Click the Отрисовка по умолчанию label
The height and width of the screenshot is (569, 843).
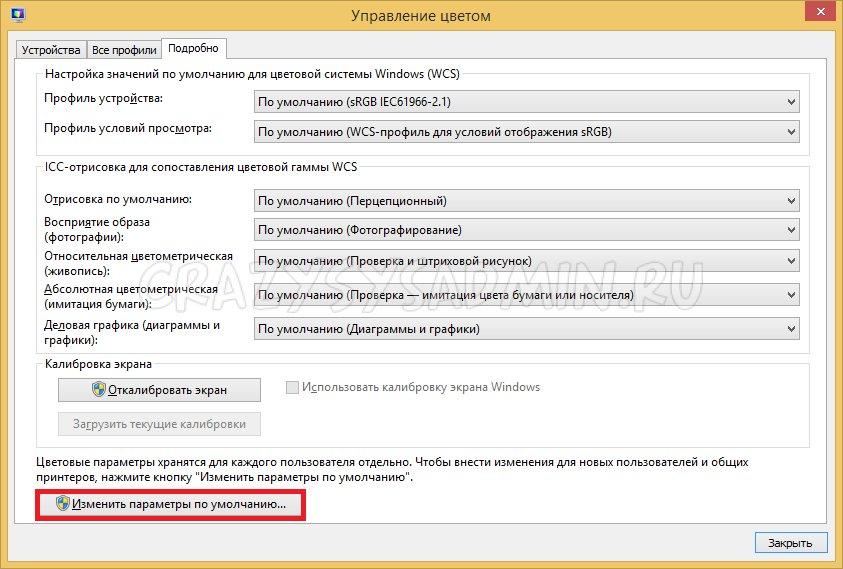(118, 199)
